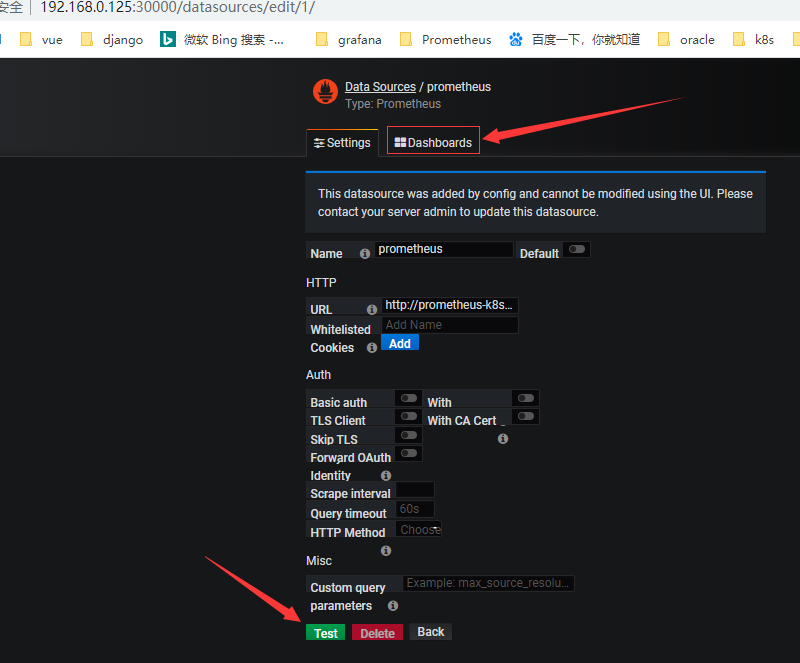
Task: Click the Forward OAuth Identity info icon
Action: pyautogui.click(x=386, y=476)
